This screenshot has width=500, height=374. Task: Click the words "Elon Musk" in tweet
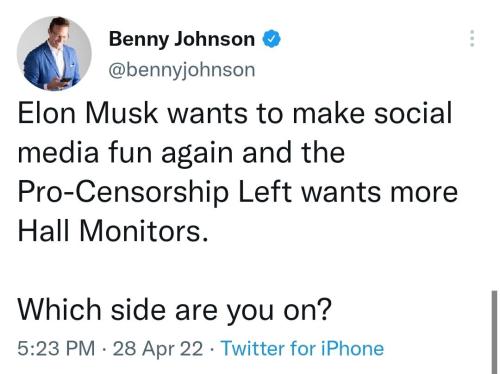88,113
